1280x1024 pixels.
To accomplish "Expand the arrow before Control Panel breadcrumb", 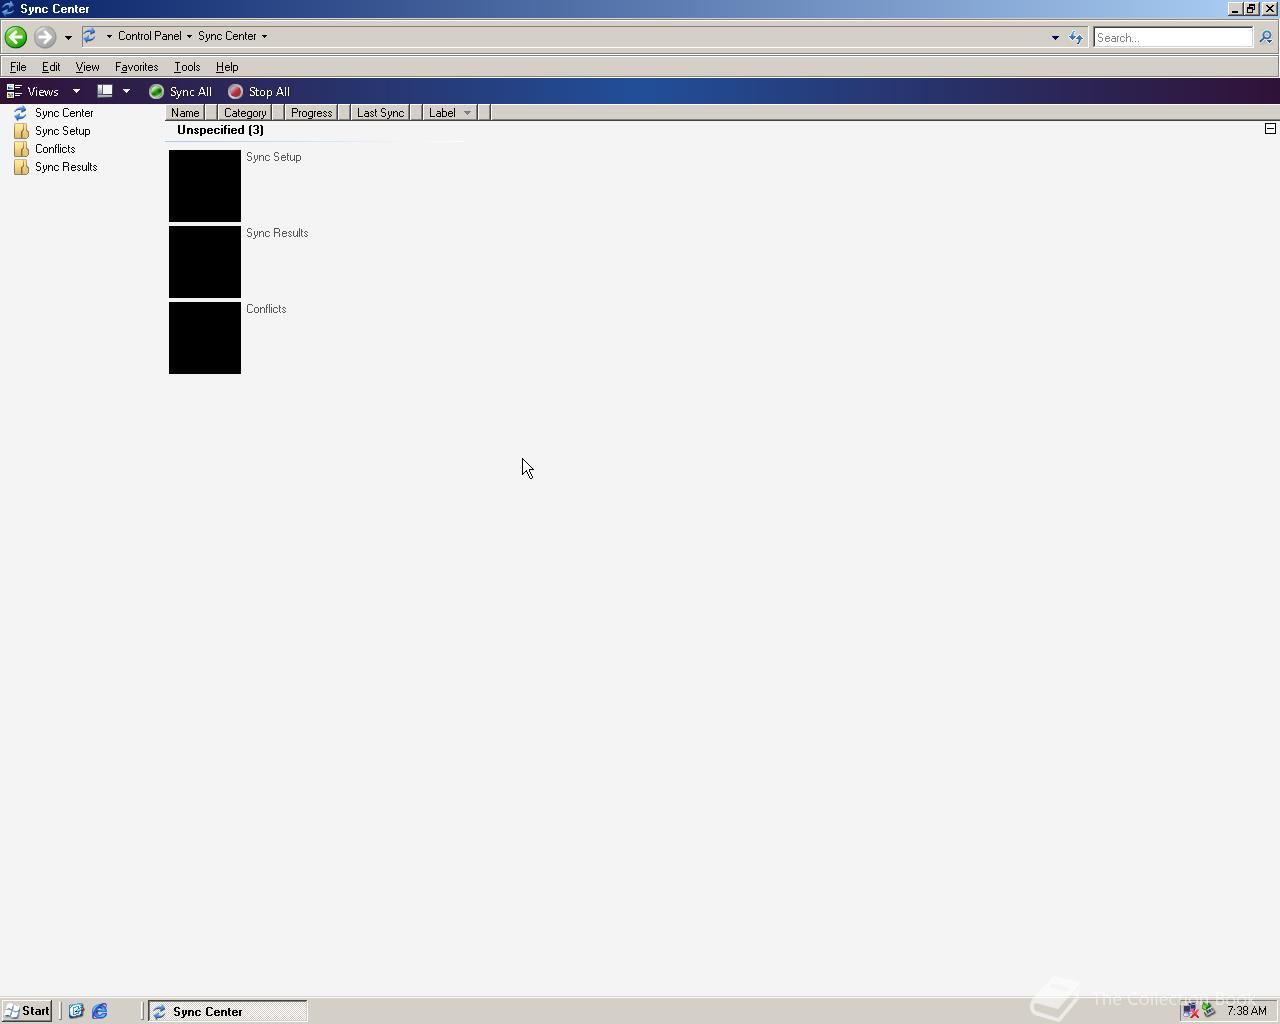I will point(109,36).
